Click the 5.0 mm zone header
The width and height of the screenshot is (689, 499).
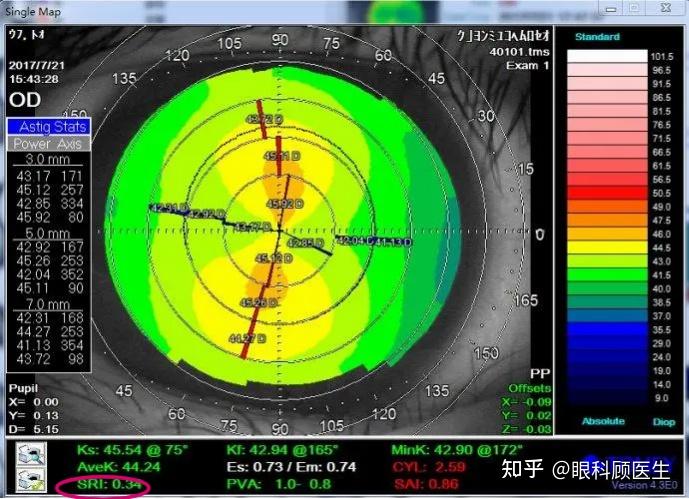[x=47, y=233]
